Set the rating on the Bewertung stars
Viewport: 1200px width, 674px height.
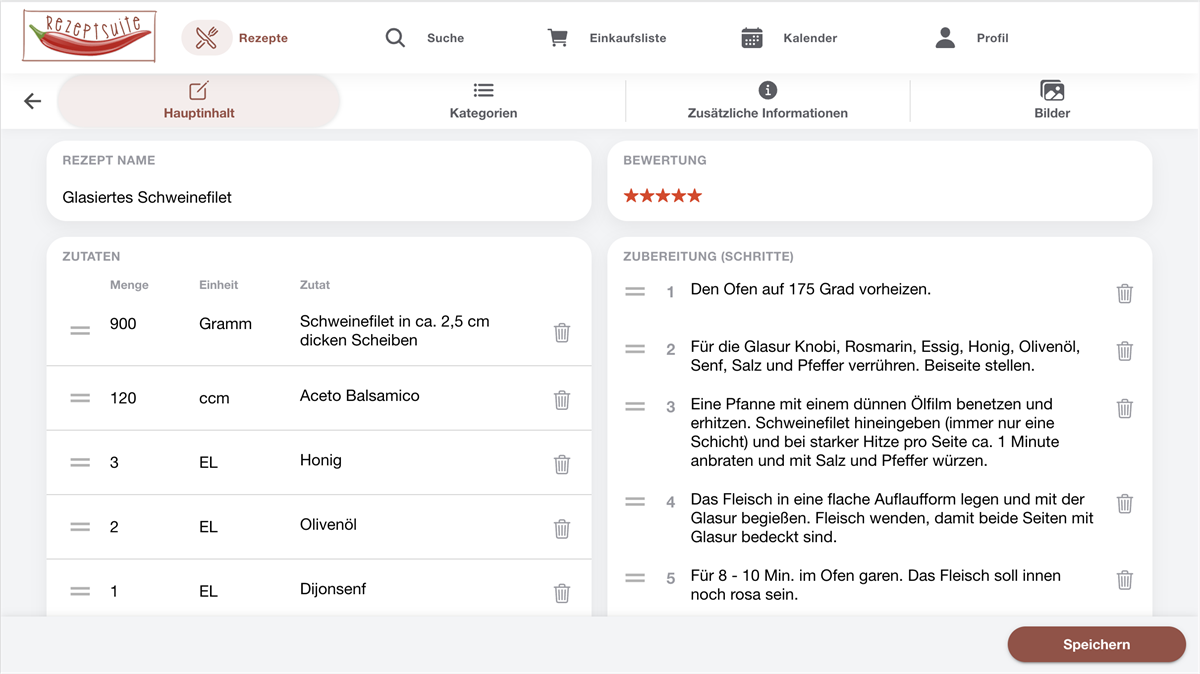point(663,196)
